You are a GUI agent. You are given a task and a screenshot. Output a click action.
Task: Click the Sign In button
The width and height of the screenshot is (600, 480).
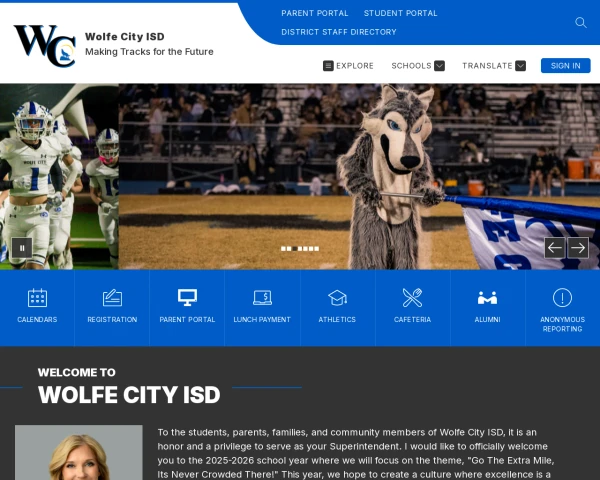[565, 66]
